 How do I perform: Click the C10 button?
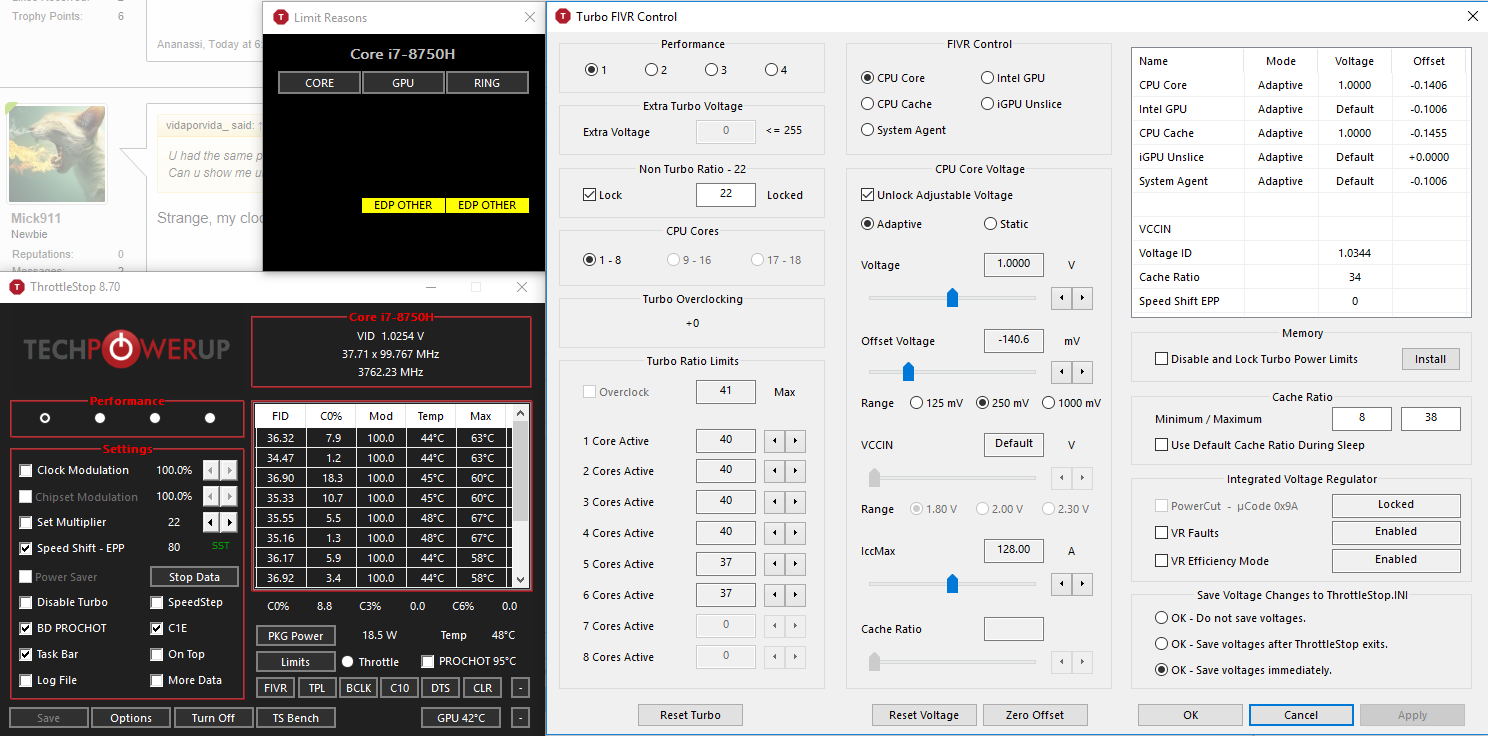point(400,688)
